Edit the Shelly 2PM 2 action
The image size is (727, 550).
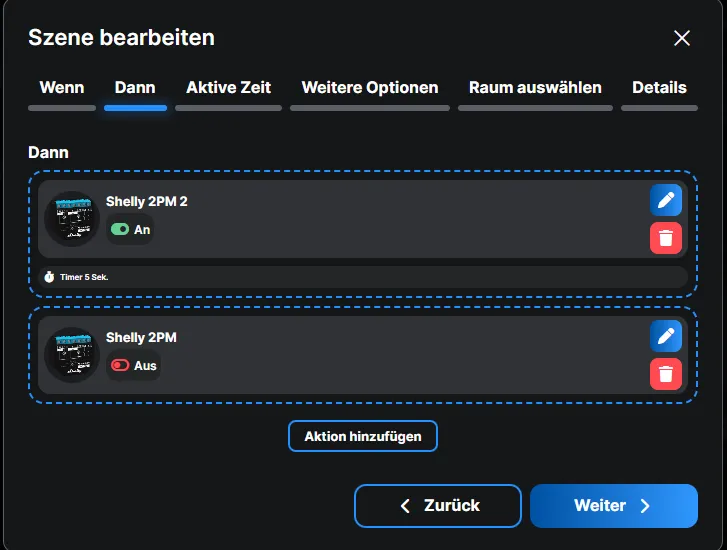pyautogui.click(x=666, y=201)
